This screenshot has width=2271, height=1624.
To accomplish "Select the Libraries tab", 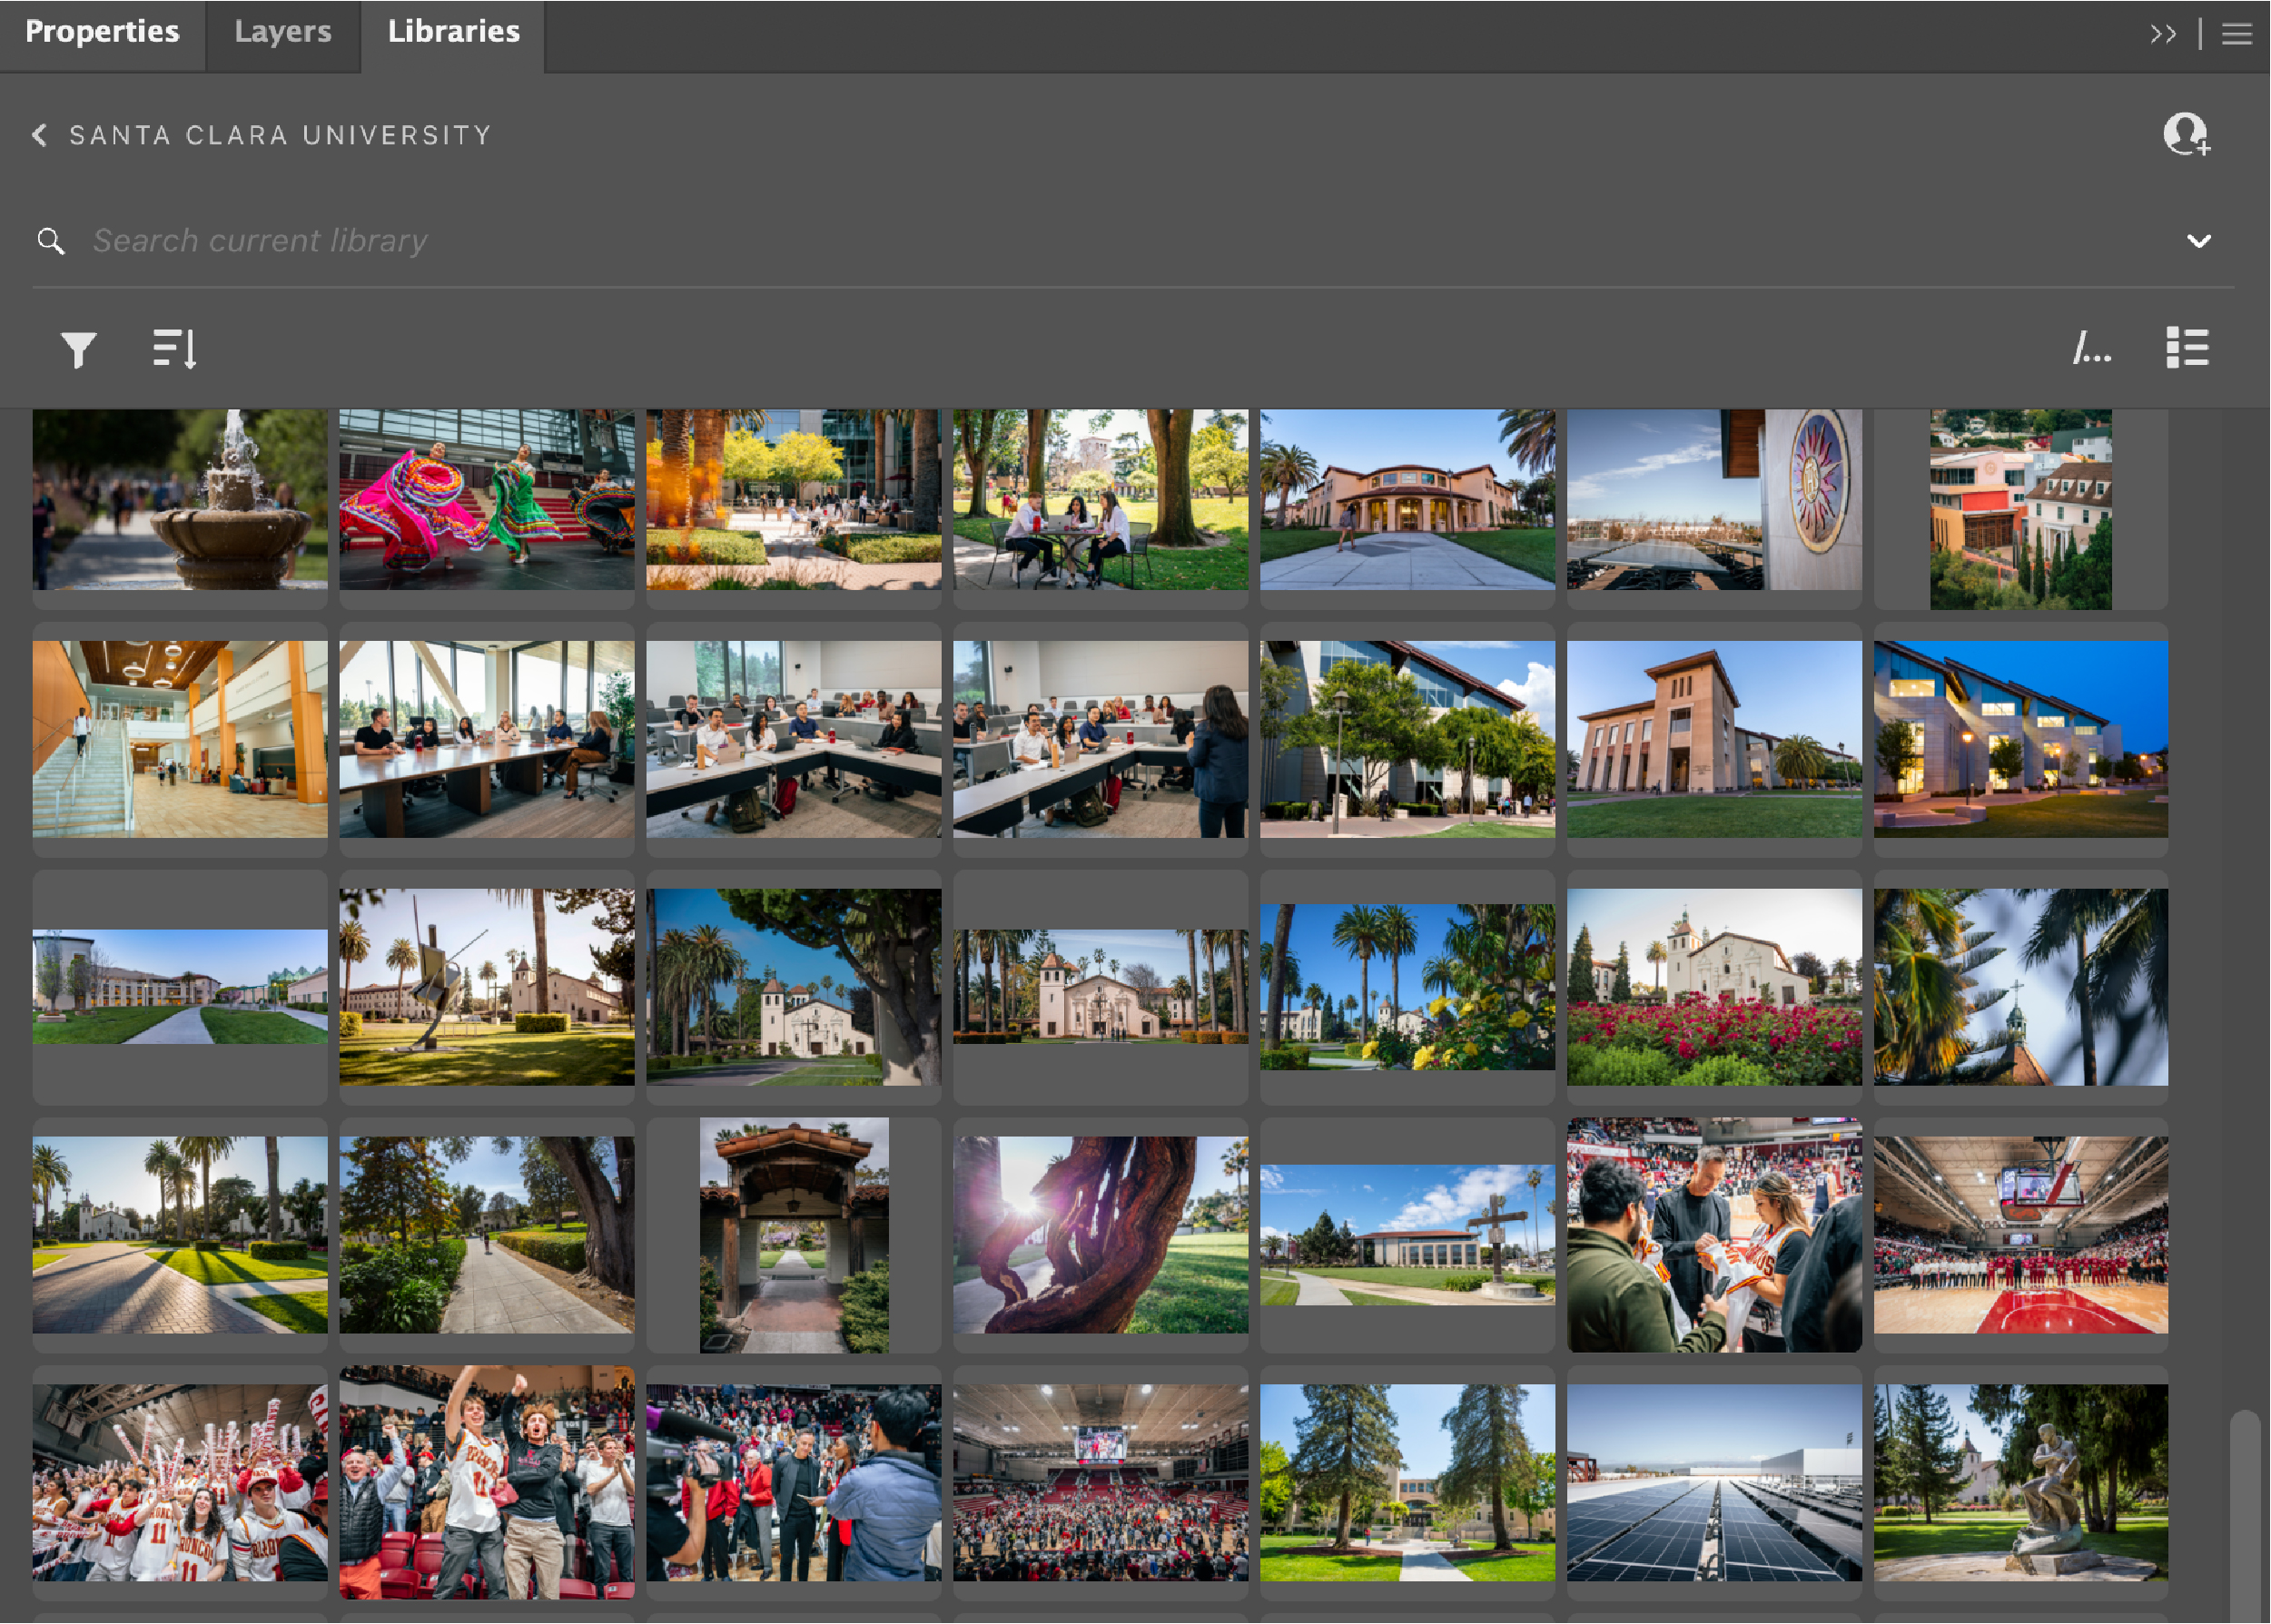I will point(453,31).
